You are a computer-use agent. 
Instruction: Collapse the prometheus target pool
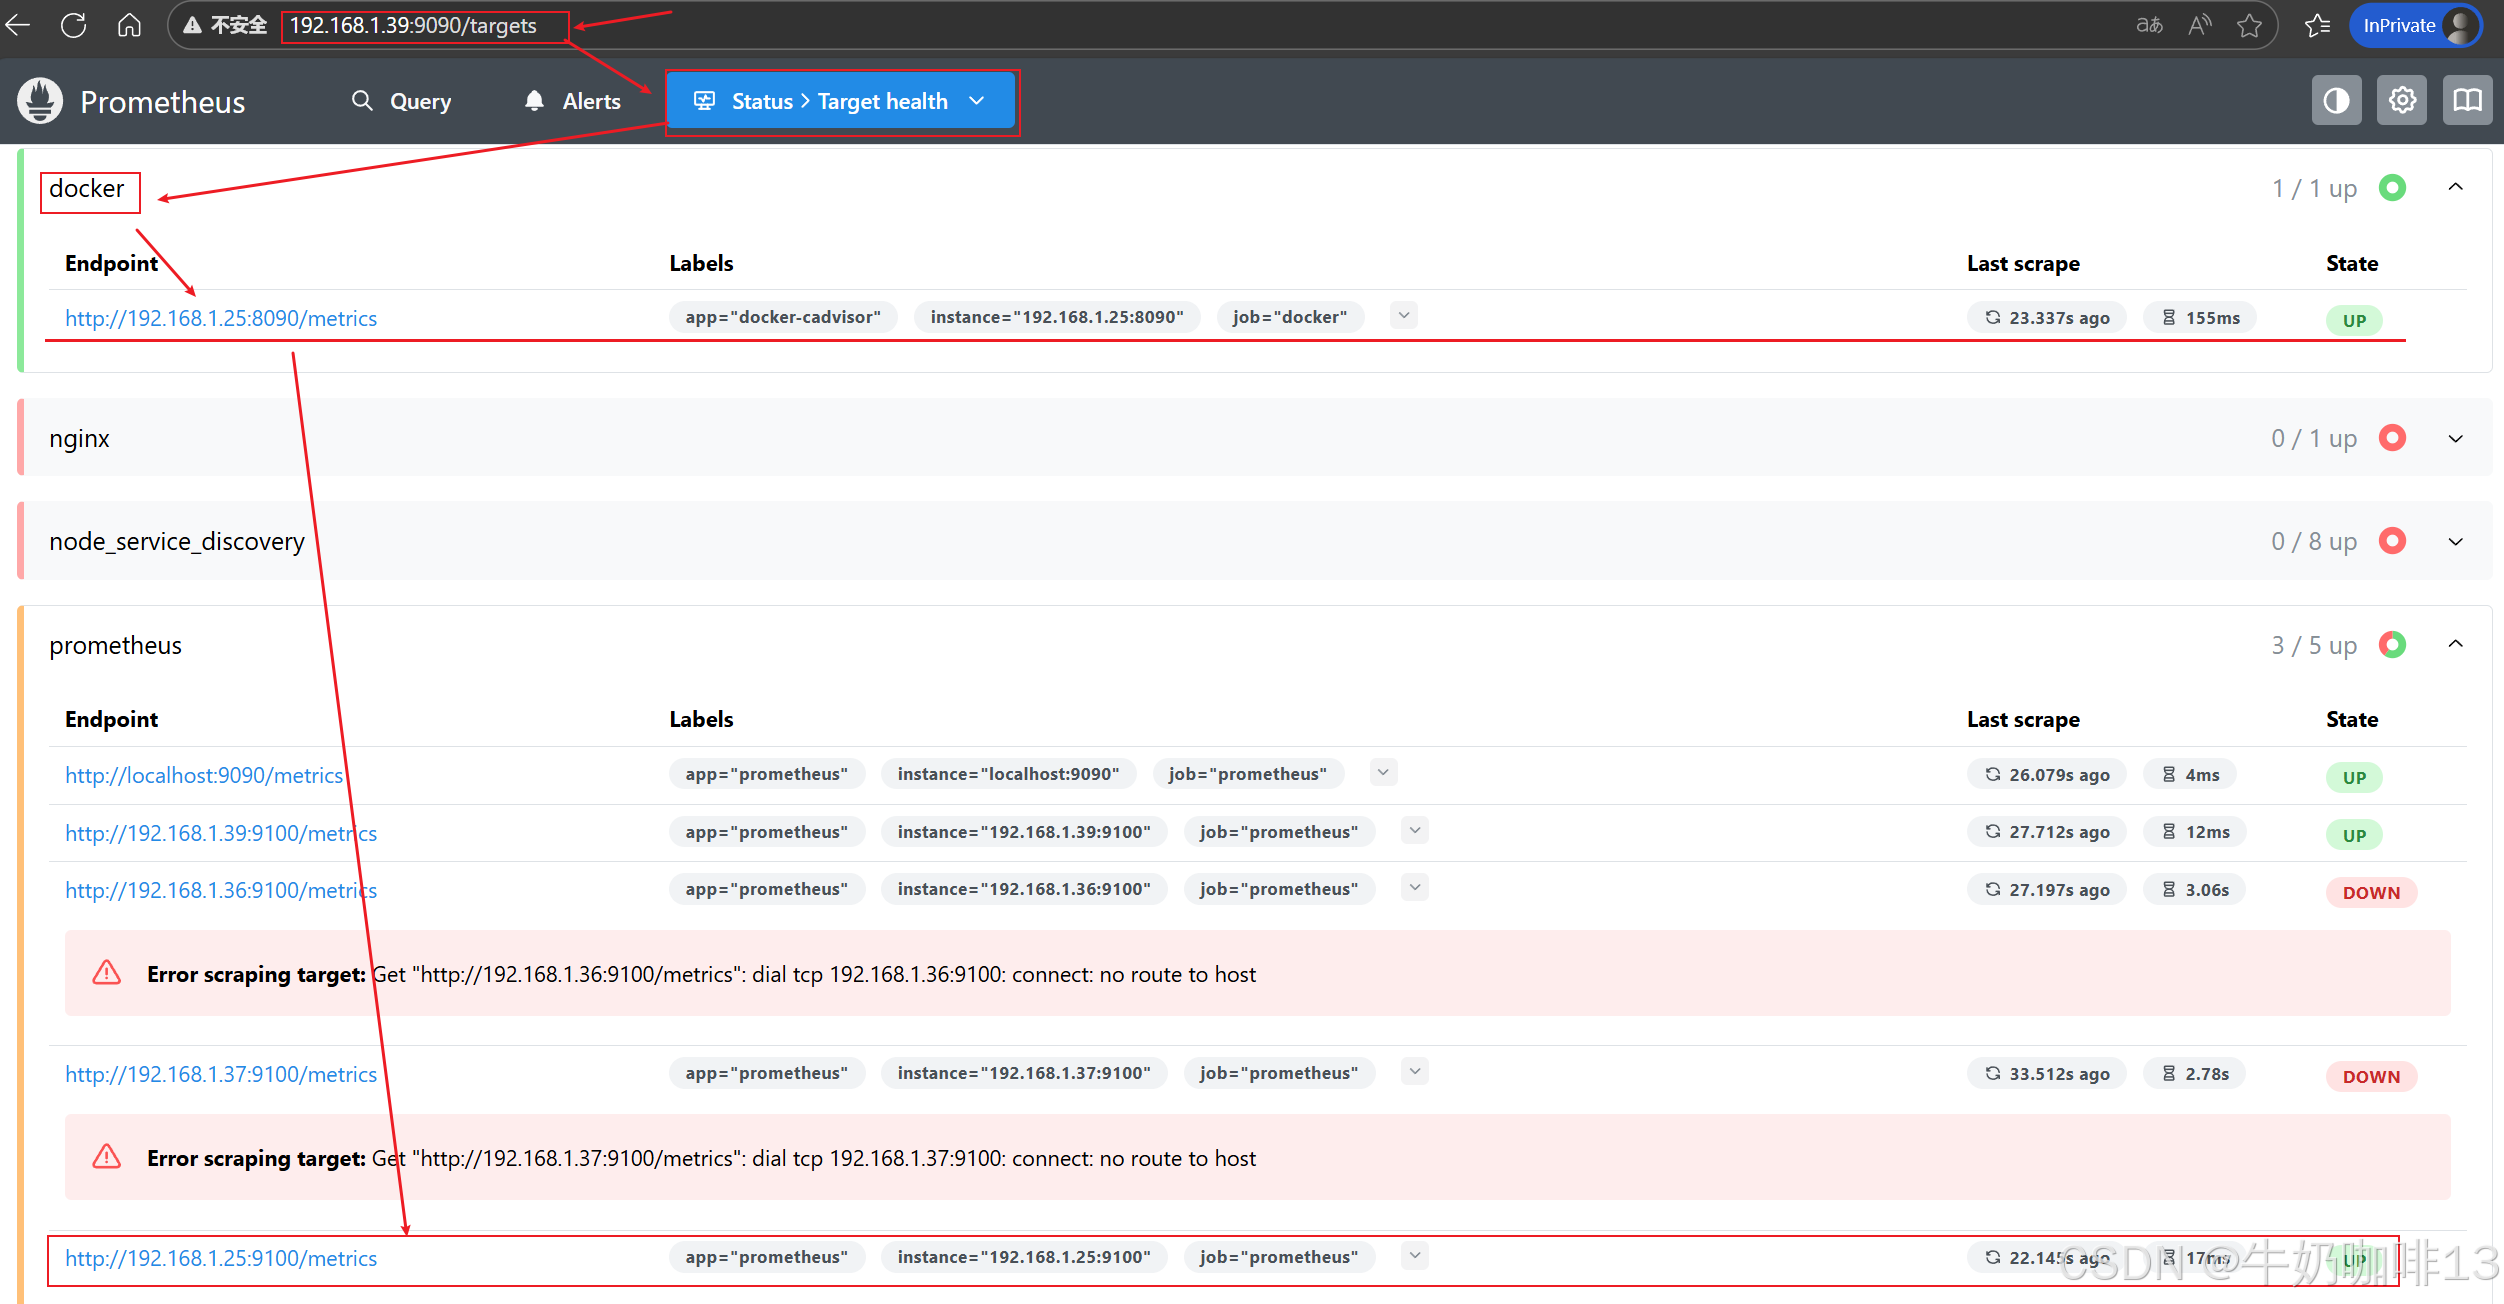coord(2455,645)
